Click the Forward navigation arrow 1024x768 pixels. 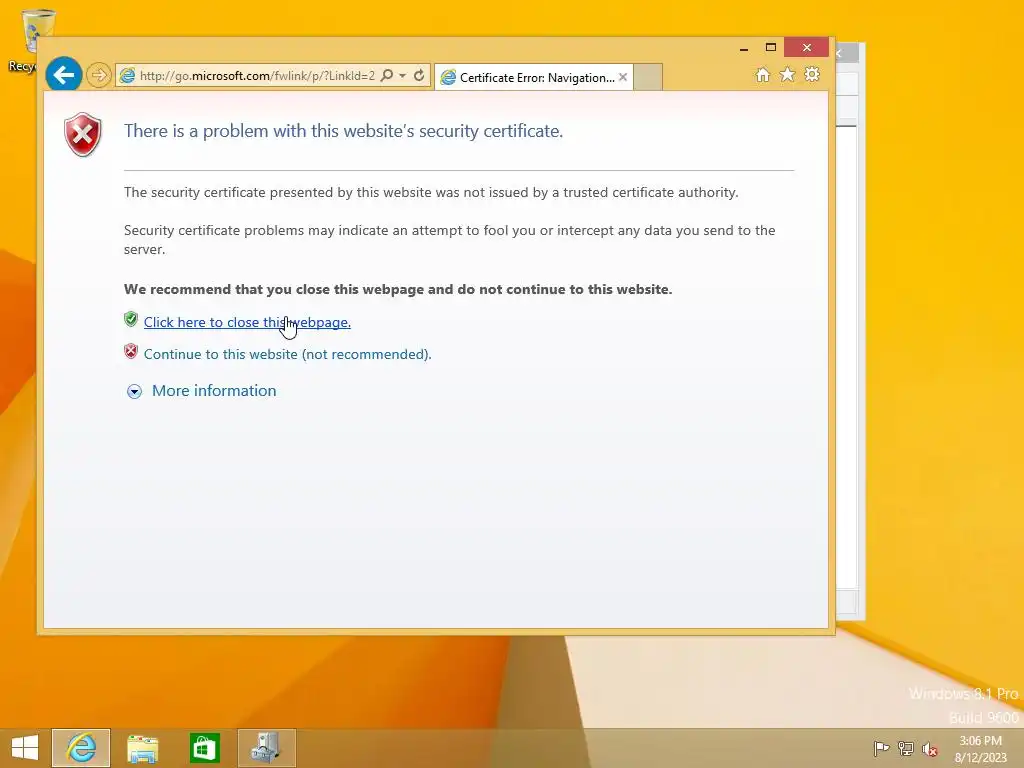tap(99, 76)
